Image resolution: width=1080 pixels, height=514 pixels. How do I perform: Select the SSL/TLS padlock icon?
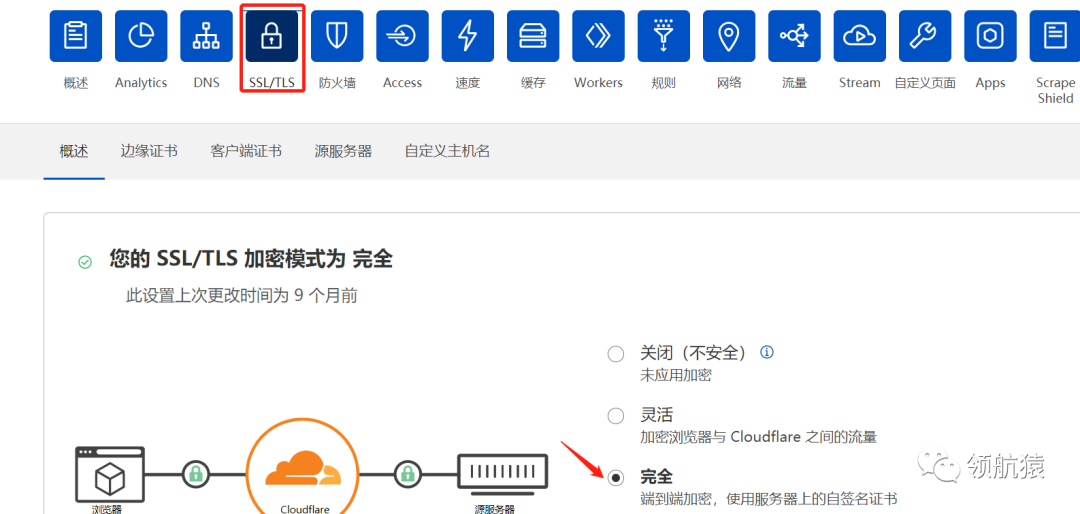tap(272, 36)
